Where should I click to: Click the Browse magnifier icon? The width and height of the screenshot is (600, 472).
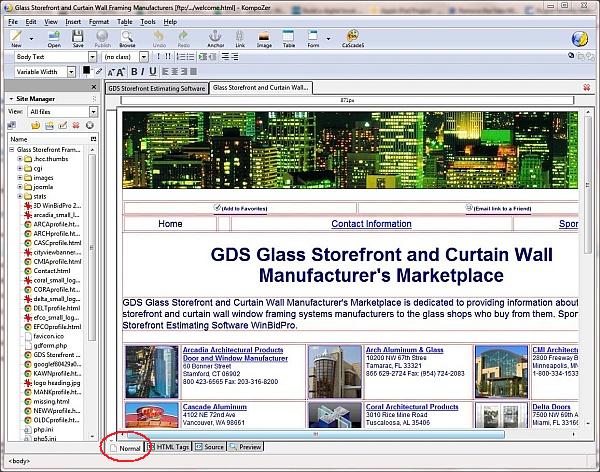pyautogui.click(x=127, y=39)
